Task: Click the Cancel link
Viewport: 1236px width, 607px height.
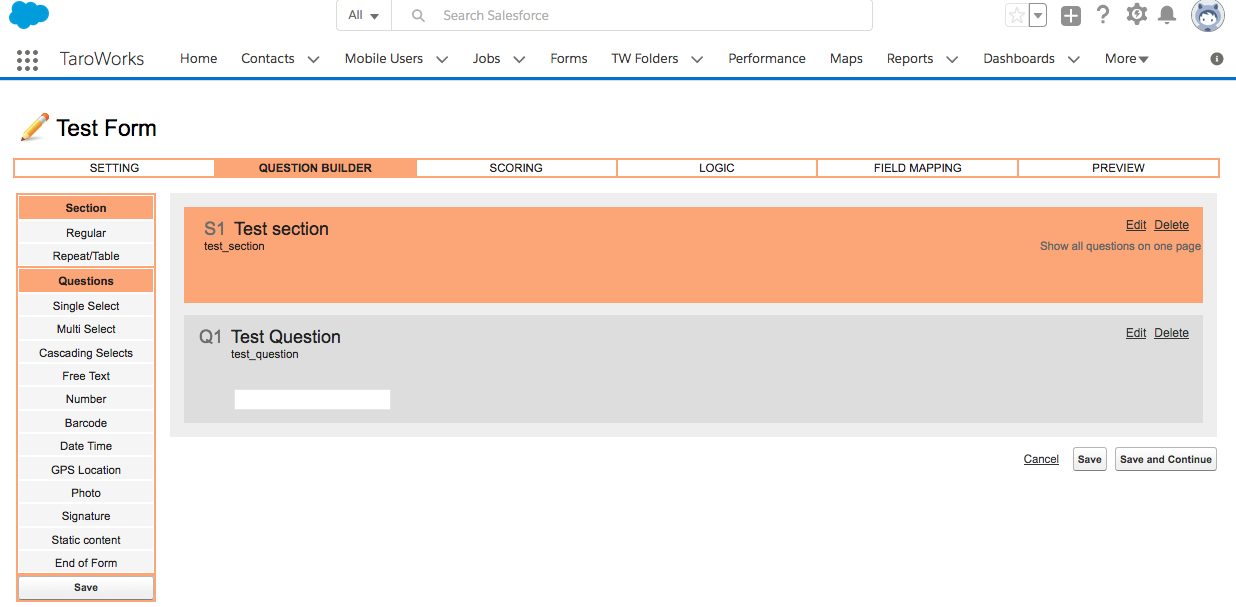Action: [x=1041, y=459]
